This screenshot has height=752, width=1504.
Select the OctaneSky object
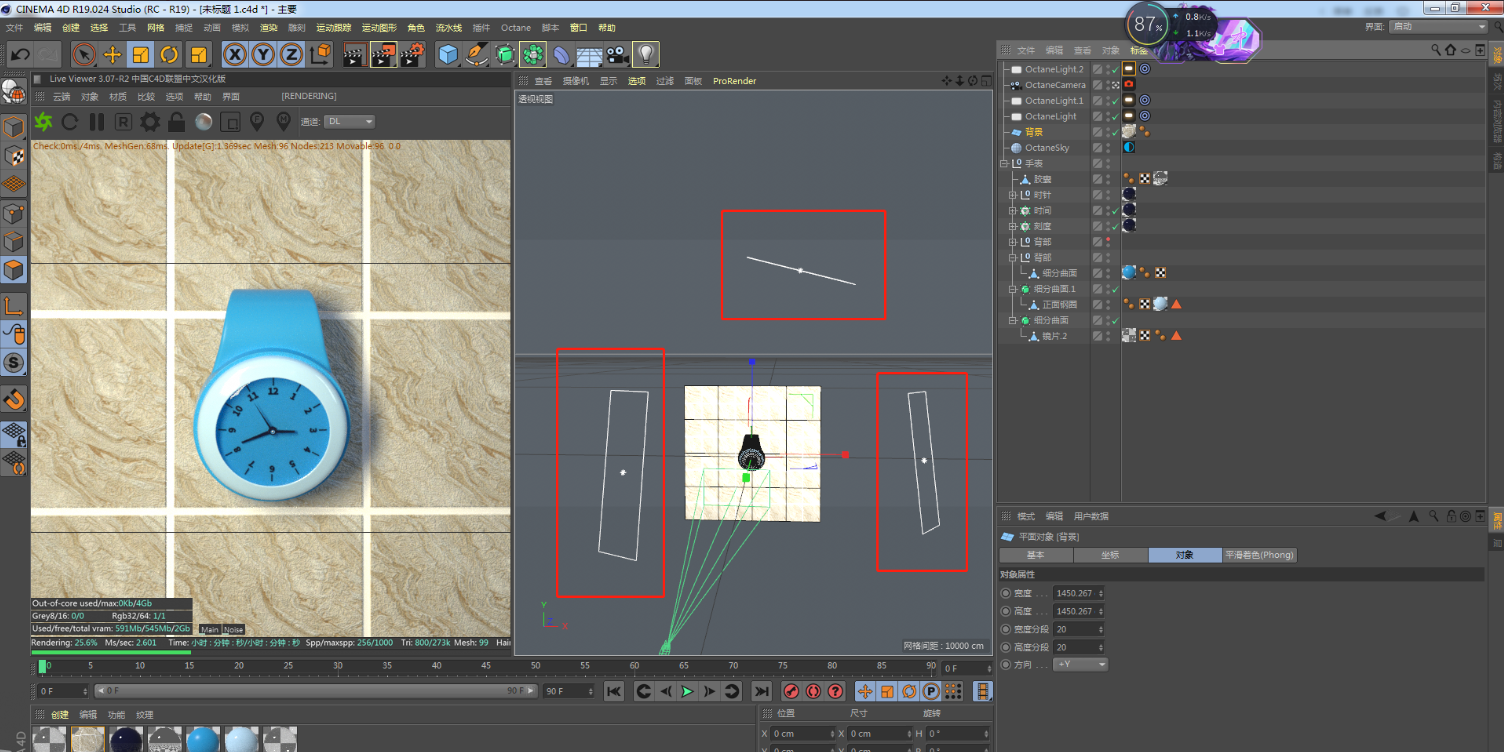click(x=1047, y=148)
